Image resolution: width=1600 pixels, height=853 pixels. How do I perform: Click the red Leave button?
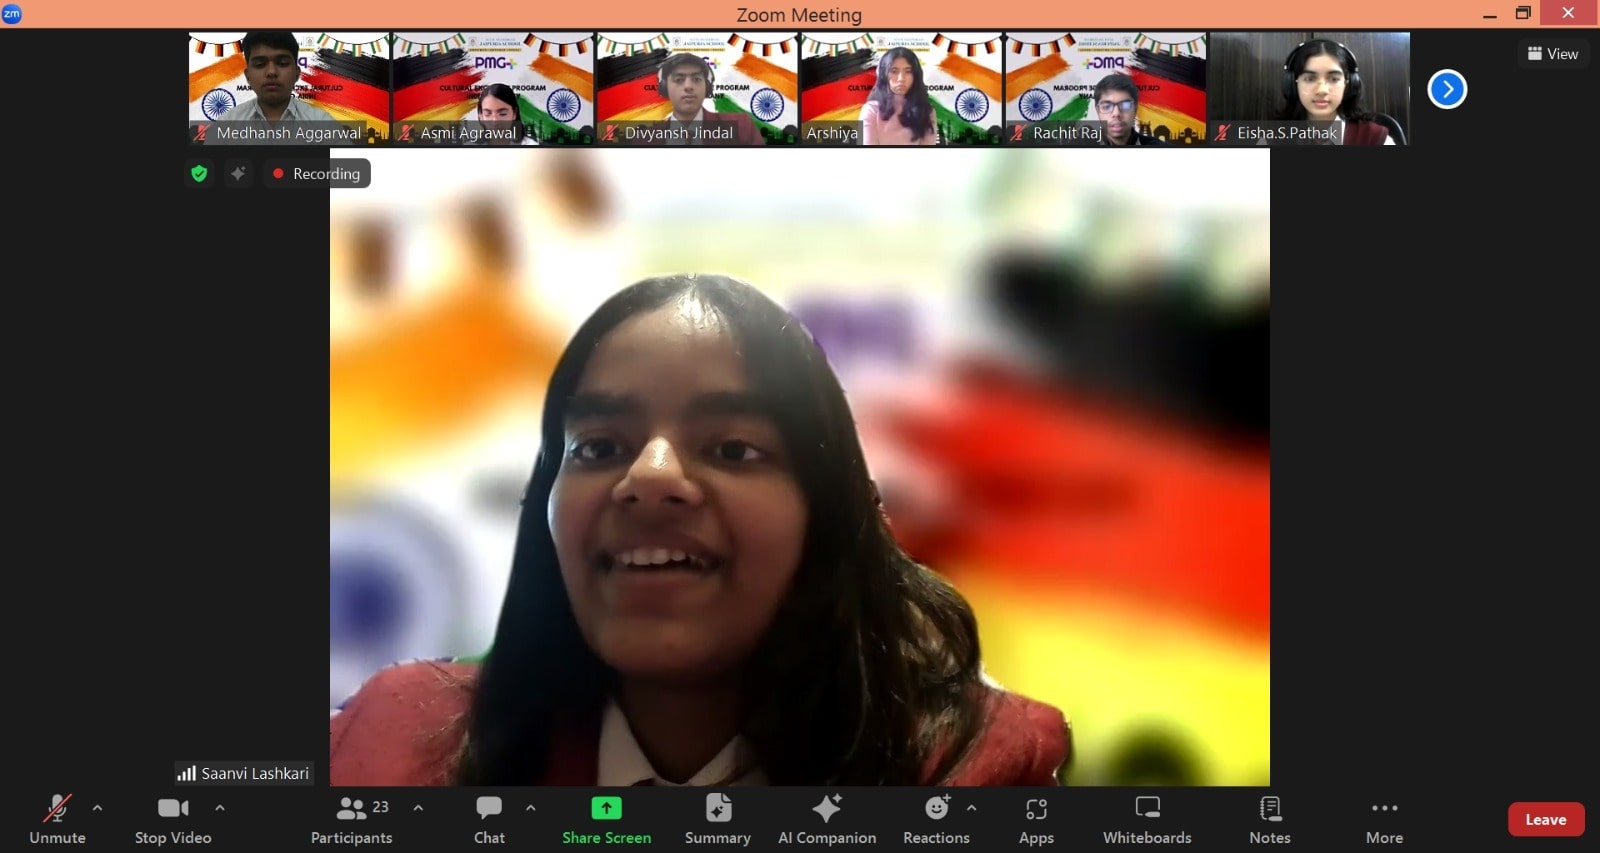1545,819
